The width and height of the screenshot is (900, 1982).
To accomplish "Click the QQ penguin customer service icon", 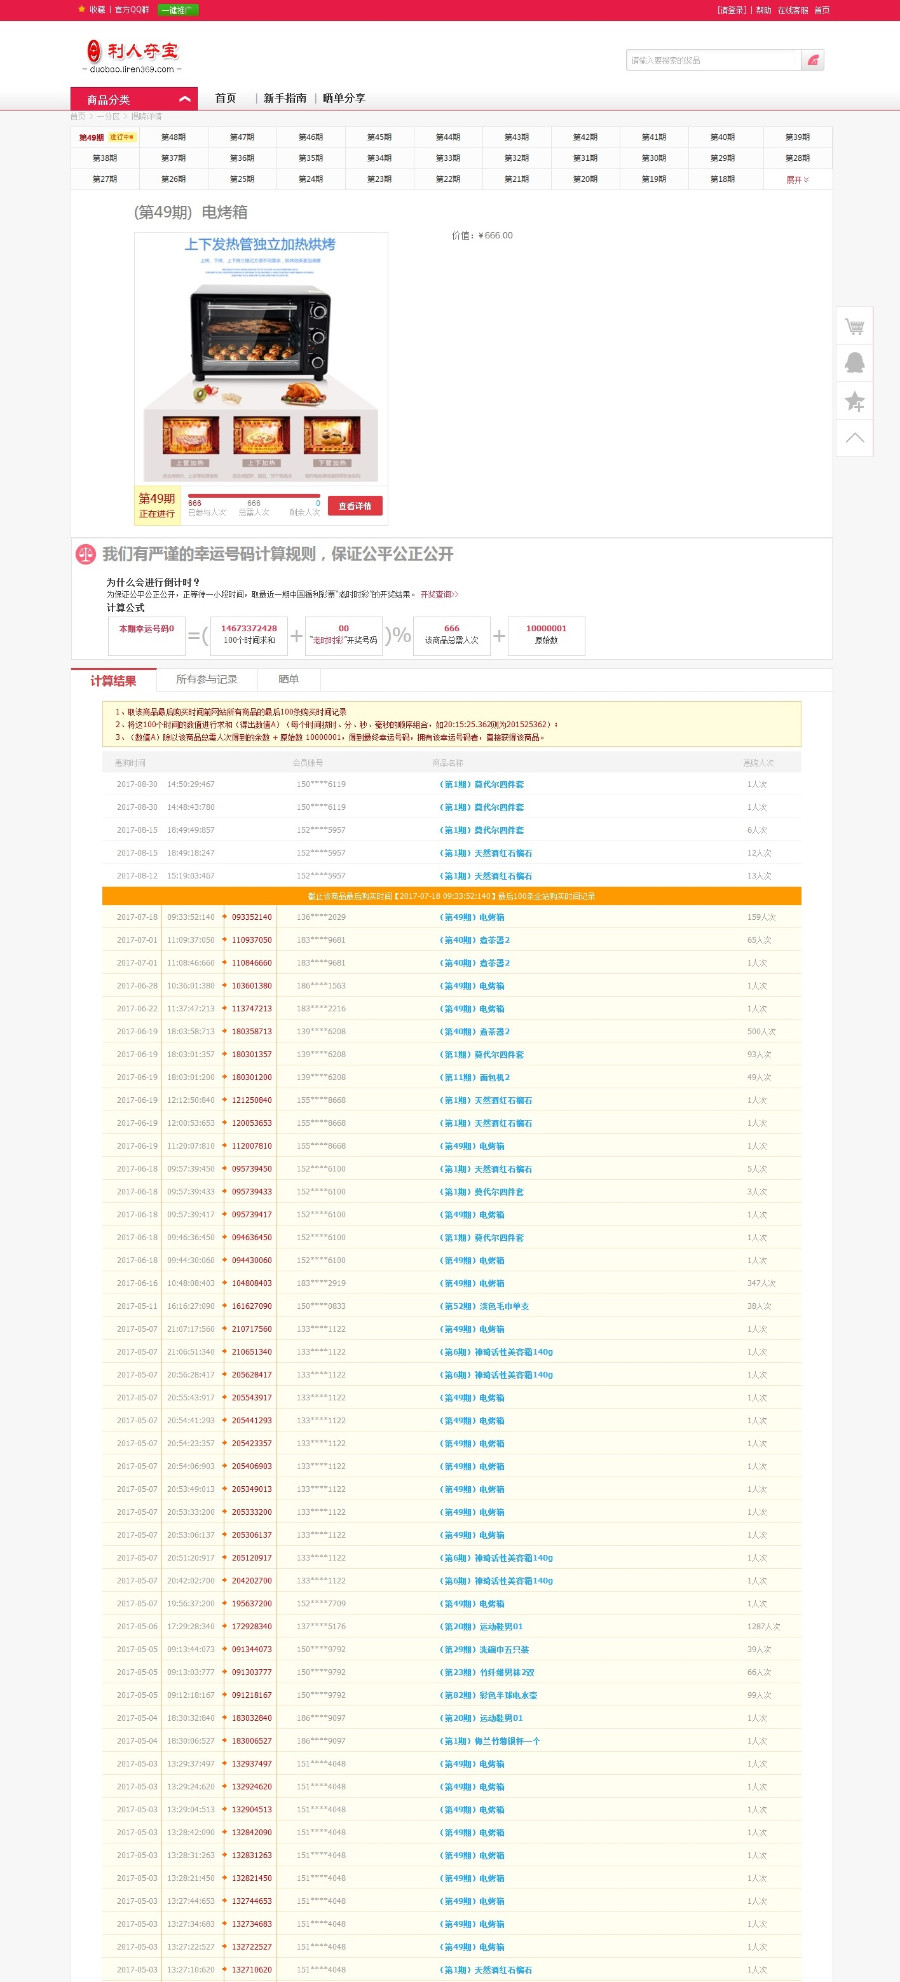I will (854, 363).
